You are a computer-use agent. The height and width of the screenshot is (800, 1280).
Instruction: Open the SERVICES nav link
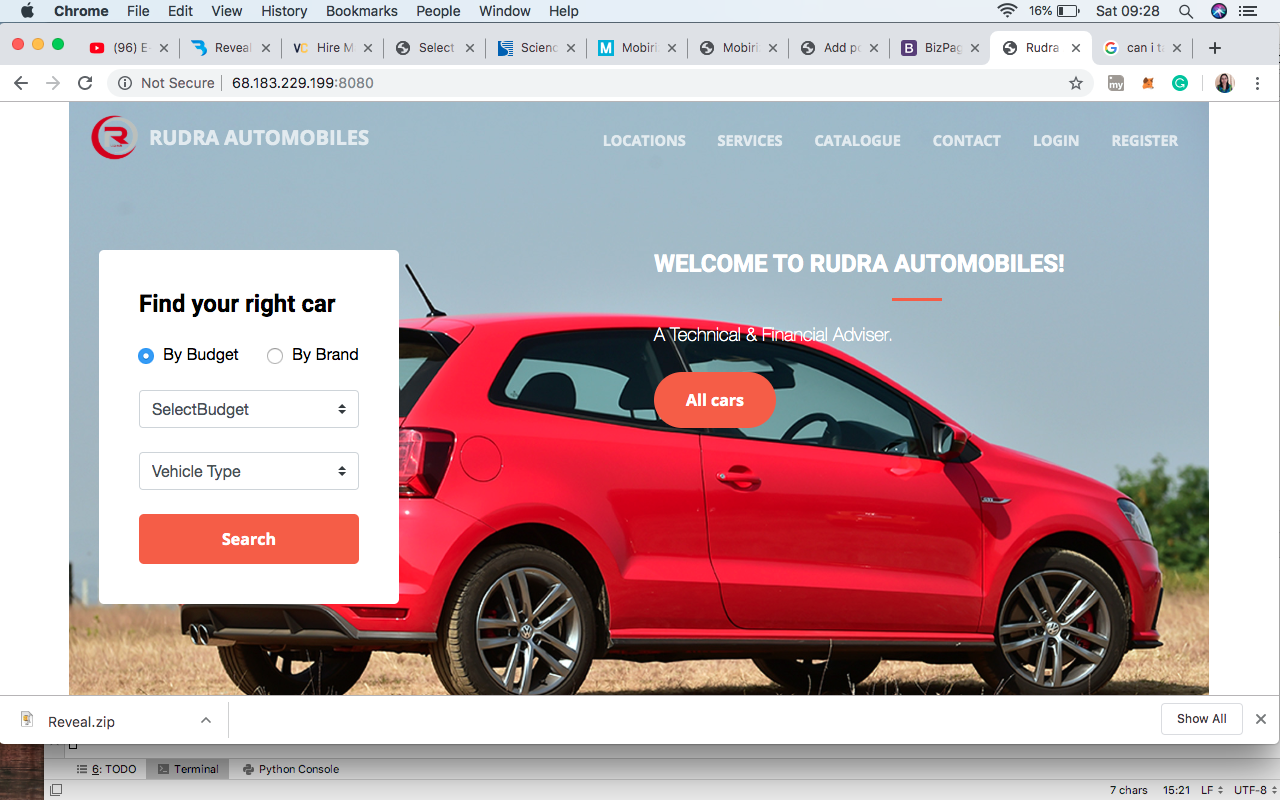click(750, 141)
